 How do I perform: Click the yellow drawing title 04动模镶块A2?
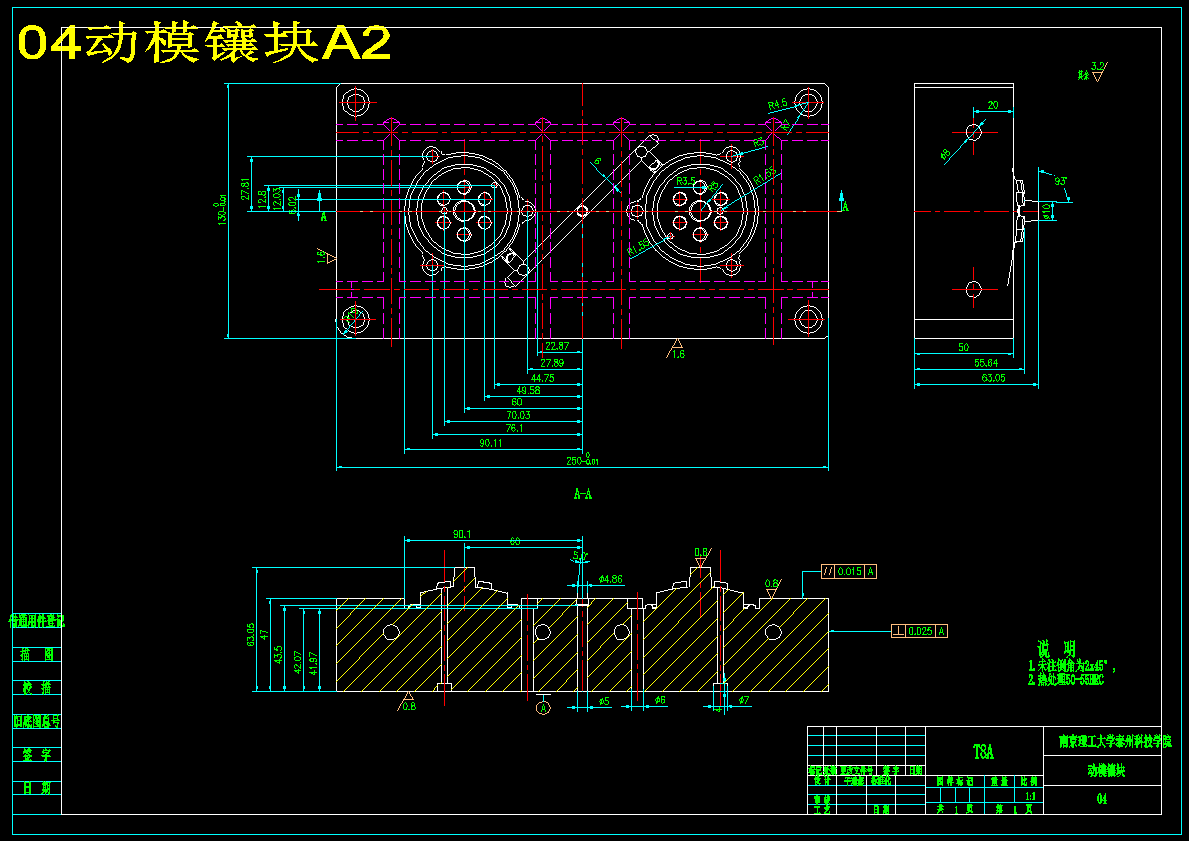point(204,43)
